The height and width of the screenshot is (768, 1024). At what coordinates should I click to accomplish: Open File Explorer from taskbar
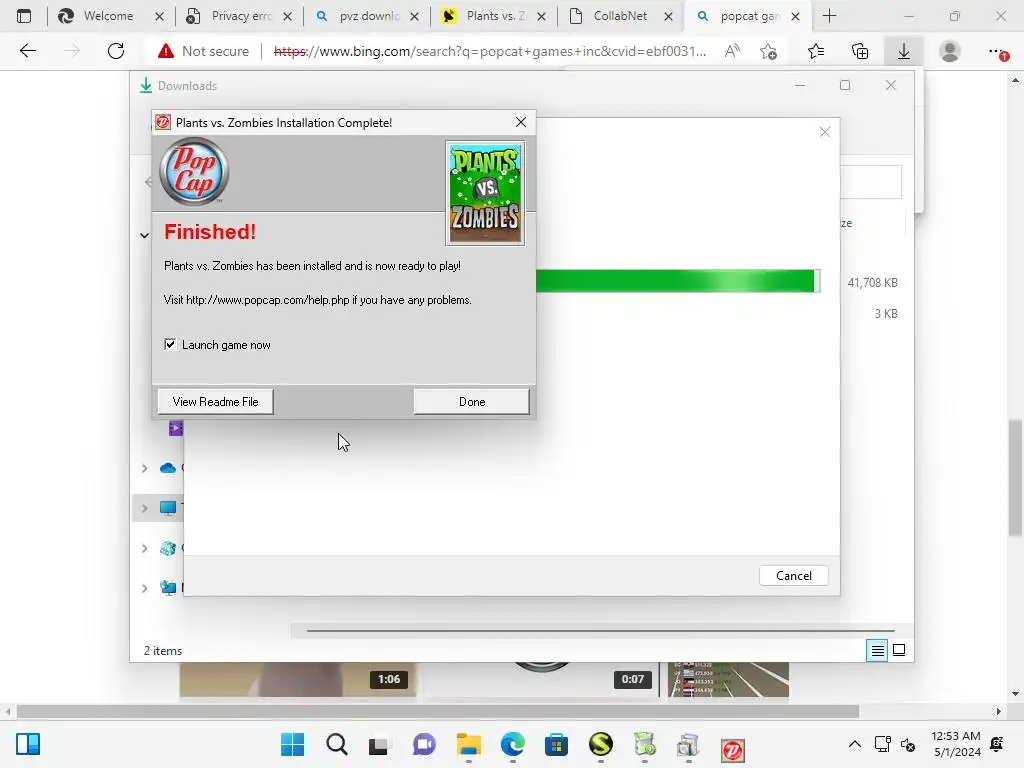468,744
